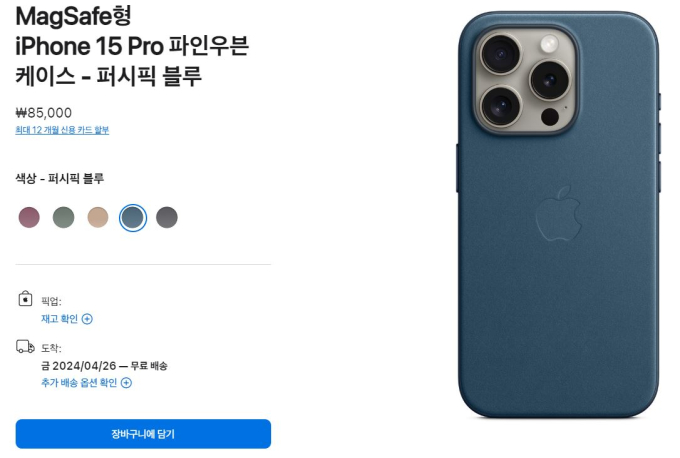This screenshot has height=458, width=680.
Task: Click the product title MagSafe형 iPhone 15 Pro
Action: click(132, 46)
